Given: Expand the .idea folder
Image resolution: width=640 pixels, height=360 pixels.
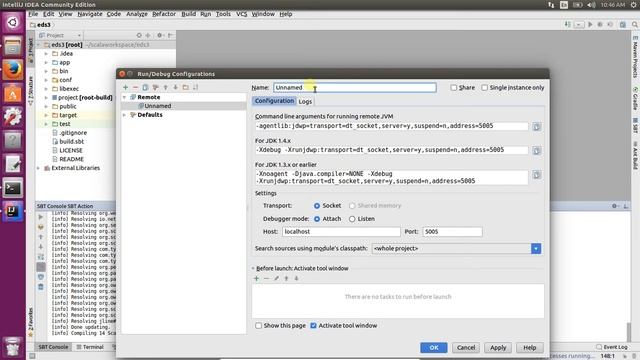Looking at the screenshot, I should (x=46, y=53).
